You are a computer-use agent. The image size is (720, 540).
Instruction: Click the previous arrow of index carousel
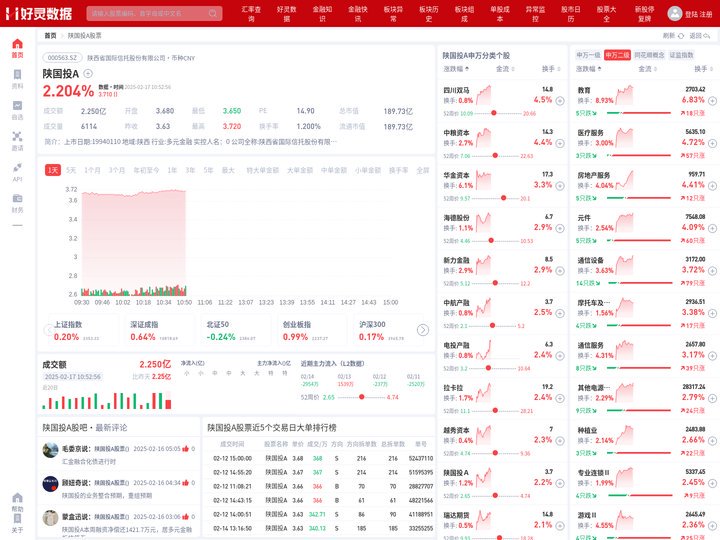[48, 330]
